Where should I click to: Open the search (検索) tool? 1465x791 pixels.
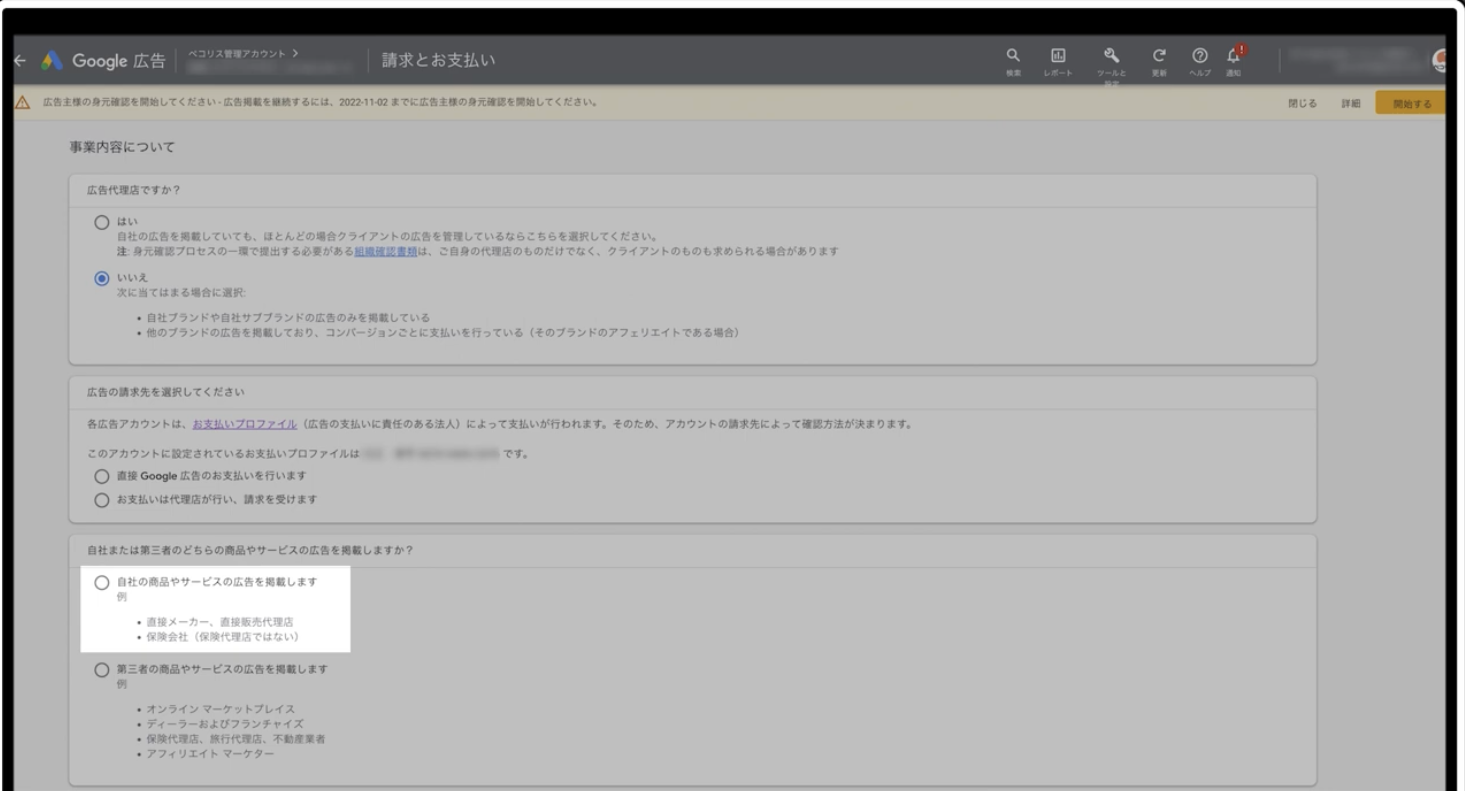click(1013, 57)
